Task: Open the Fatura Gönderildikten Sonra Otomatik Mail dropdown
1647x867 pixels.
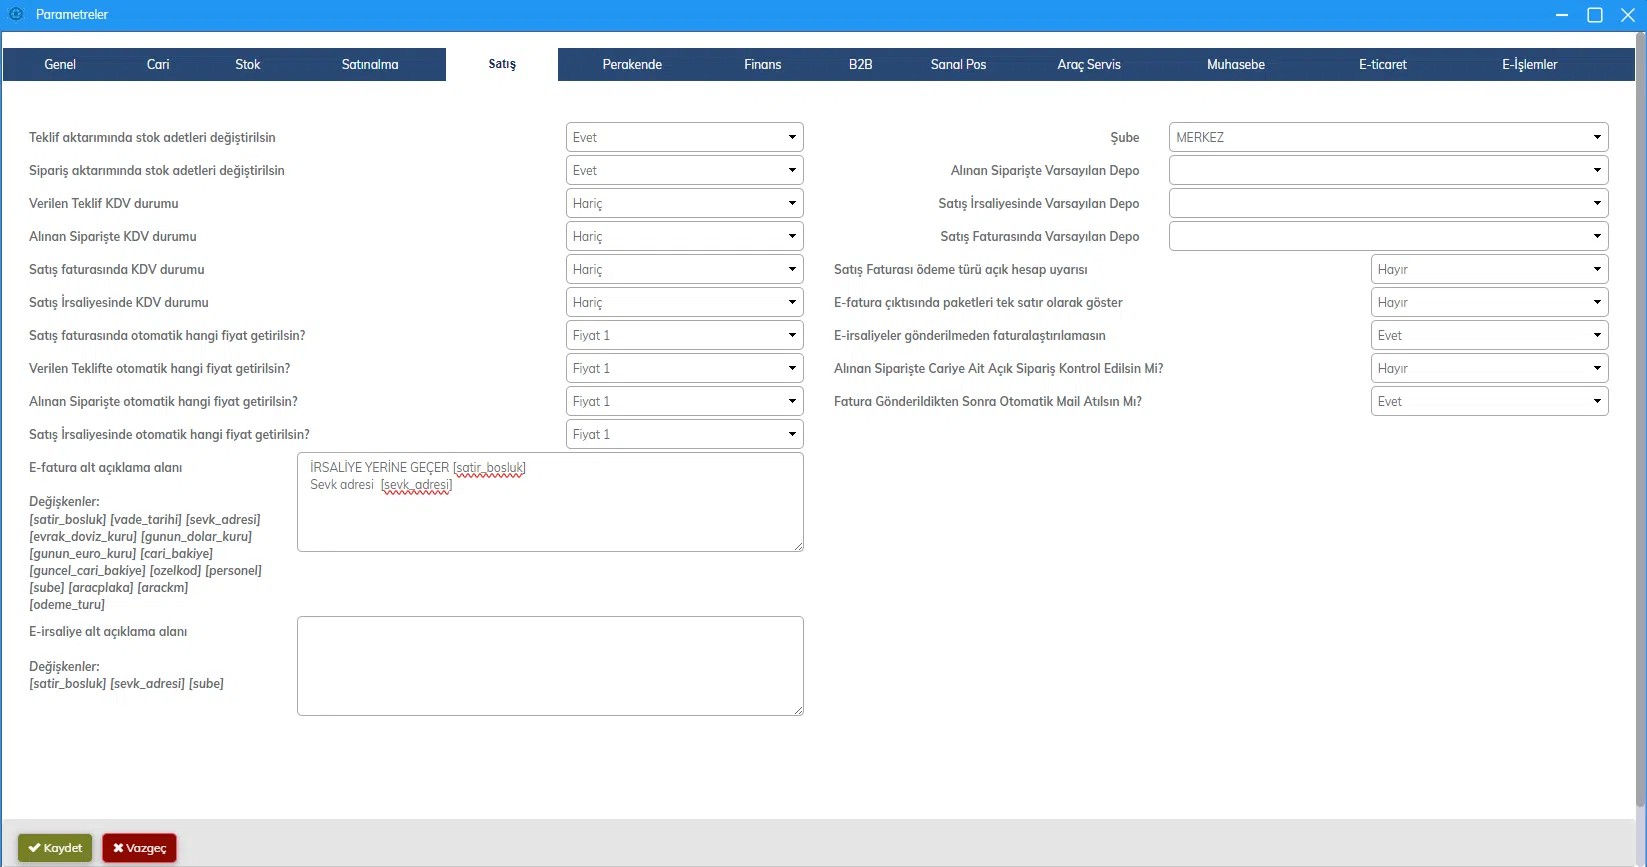Action: 1489,401
